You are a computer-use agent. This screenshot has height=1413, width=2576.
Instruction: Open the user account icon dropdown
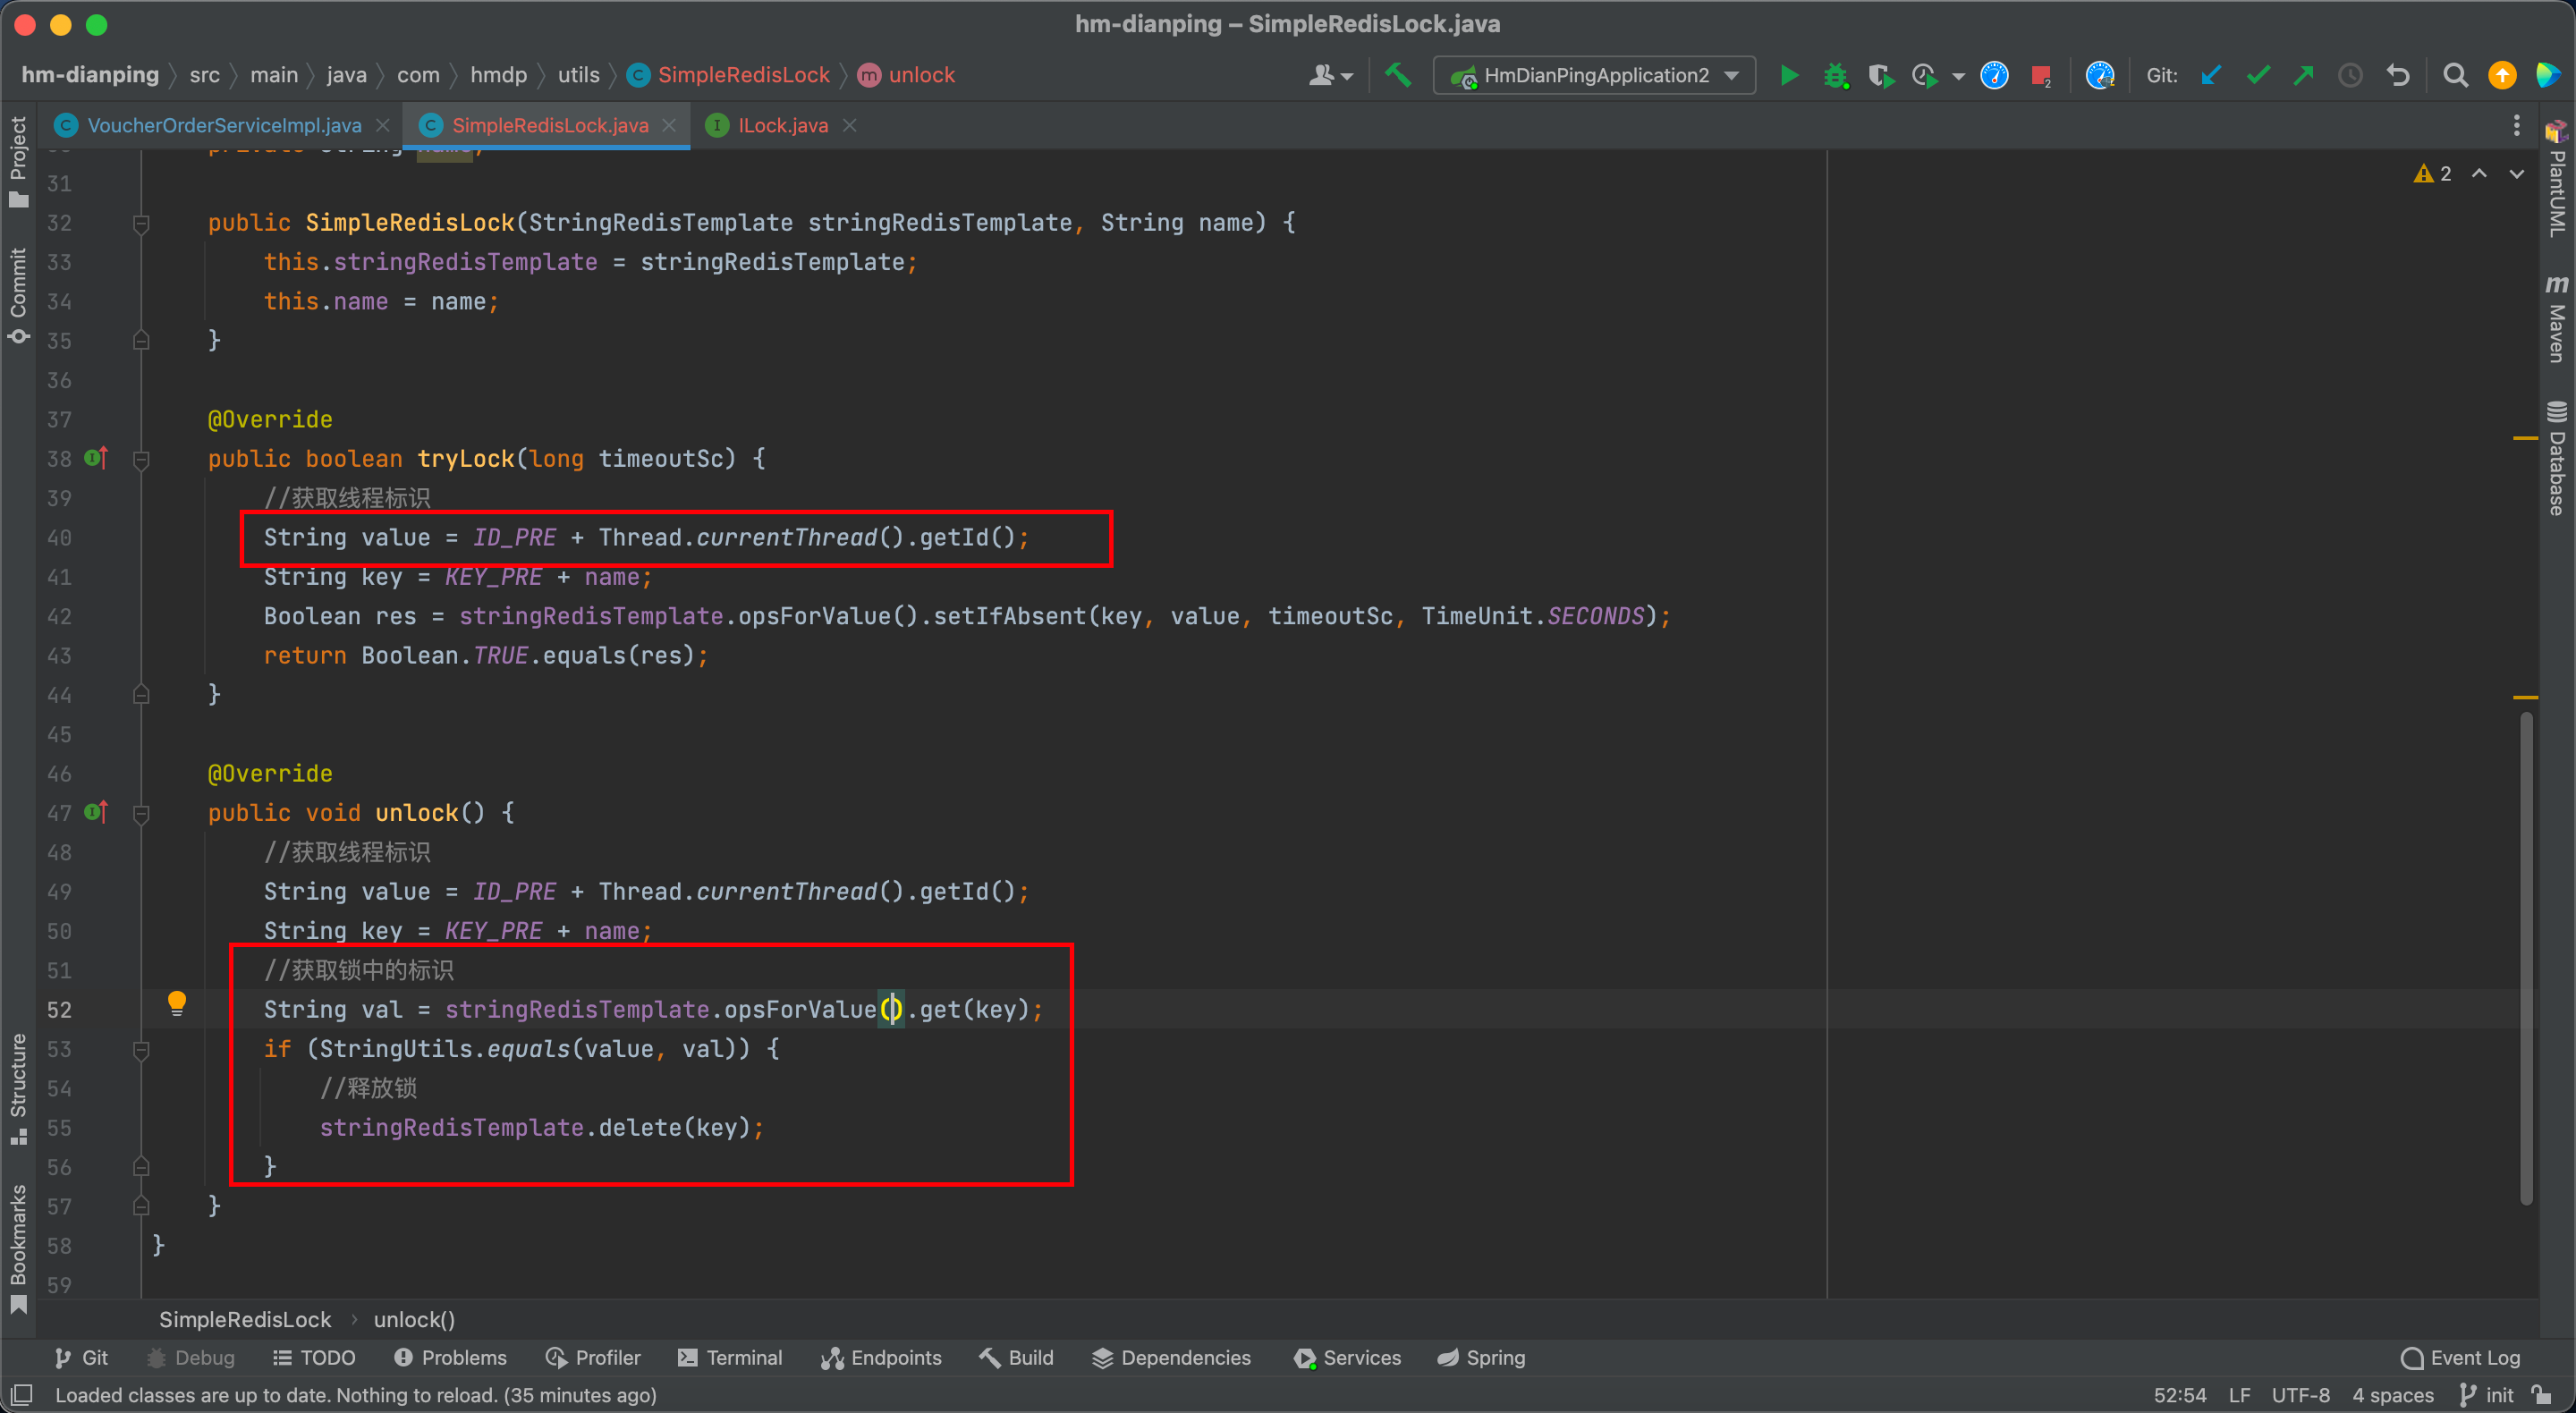(1331, 75)
